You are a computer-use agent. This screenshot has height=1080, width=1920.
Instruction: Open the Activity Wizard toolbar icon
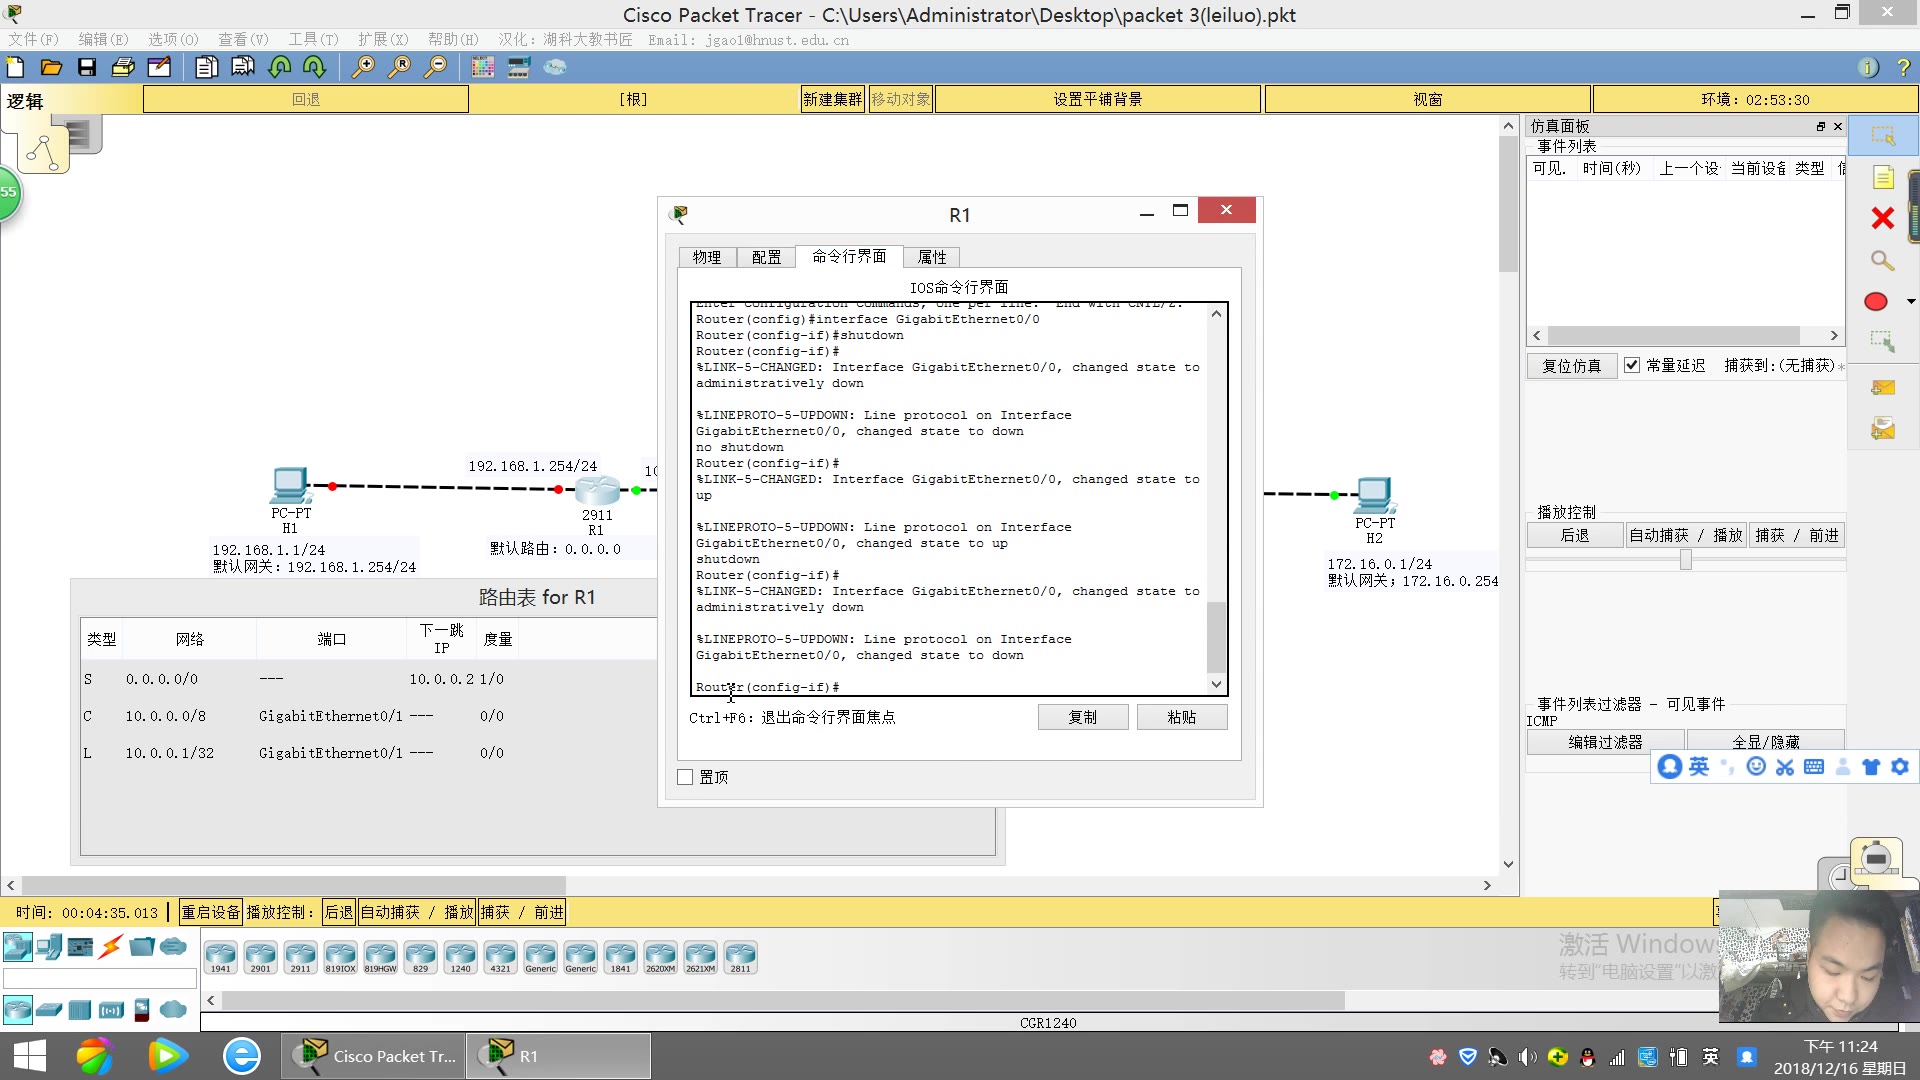tap(159, 67)
